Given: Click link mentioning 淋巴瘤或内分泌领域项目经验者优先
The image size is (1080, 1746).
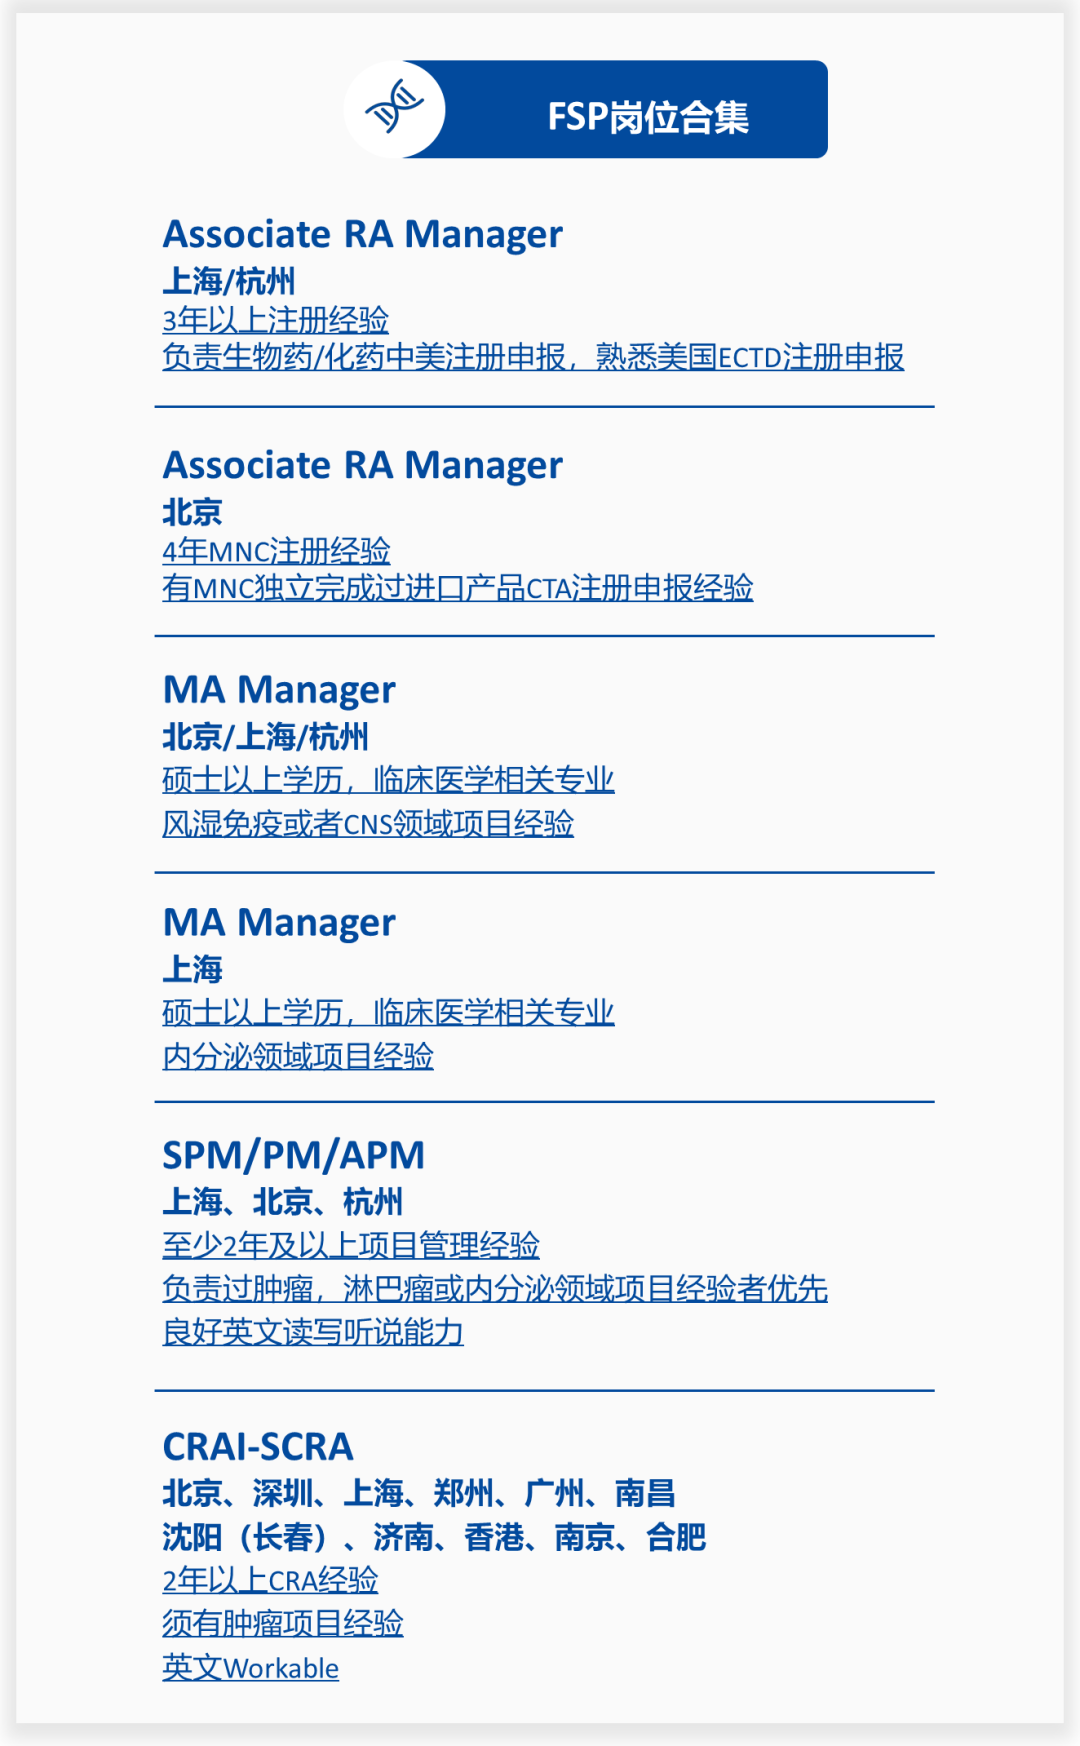Looking at the screenshot, I should tap(495, 1288).
